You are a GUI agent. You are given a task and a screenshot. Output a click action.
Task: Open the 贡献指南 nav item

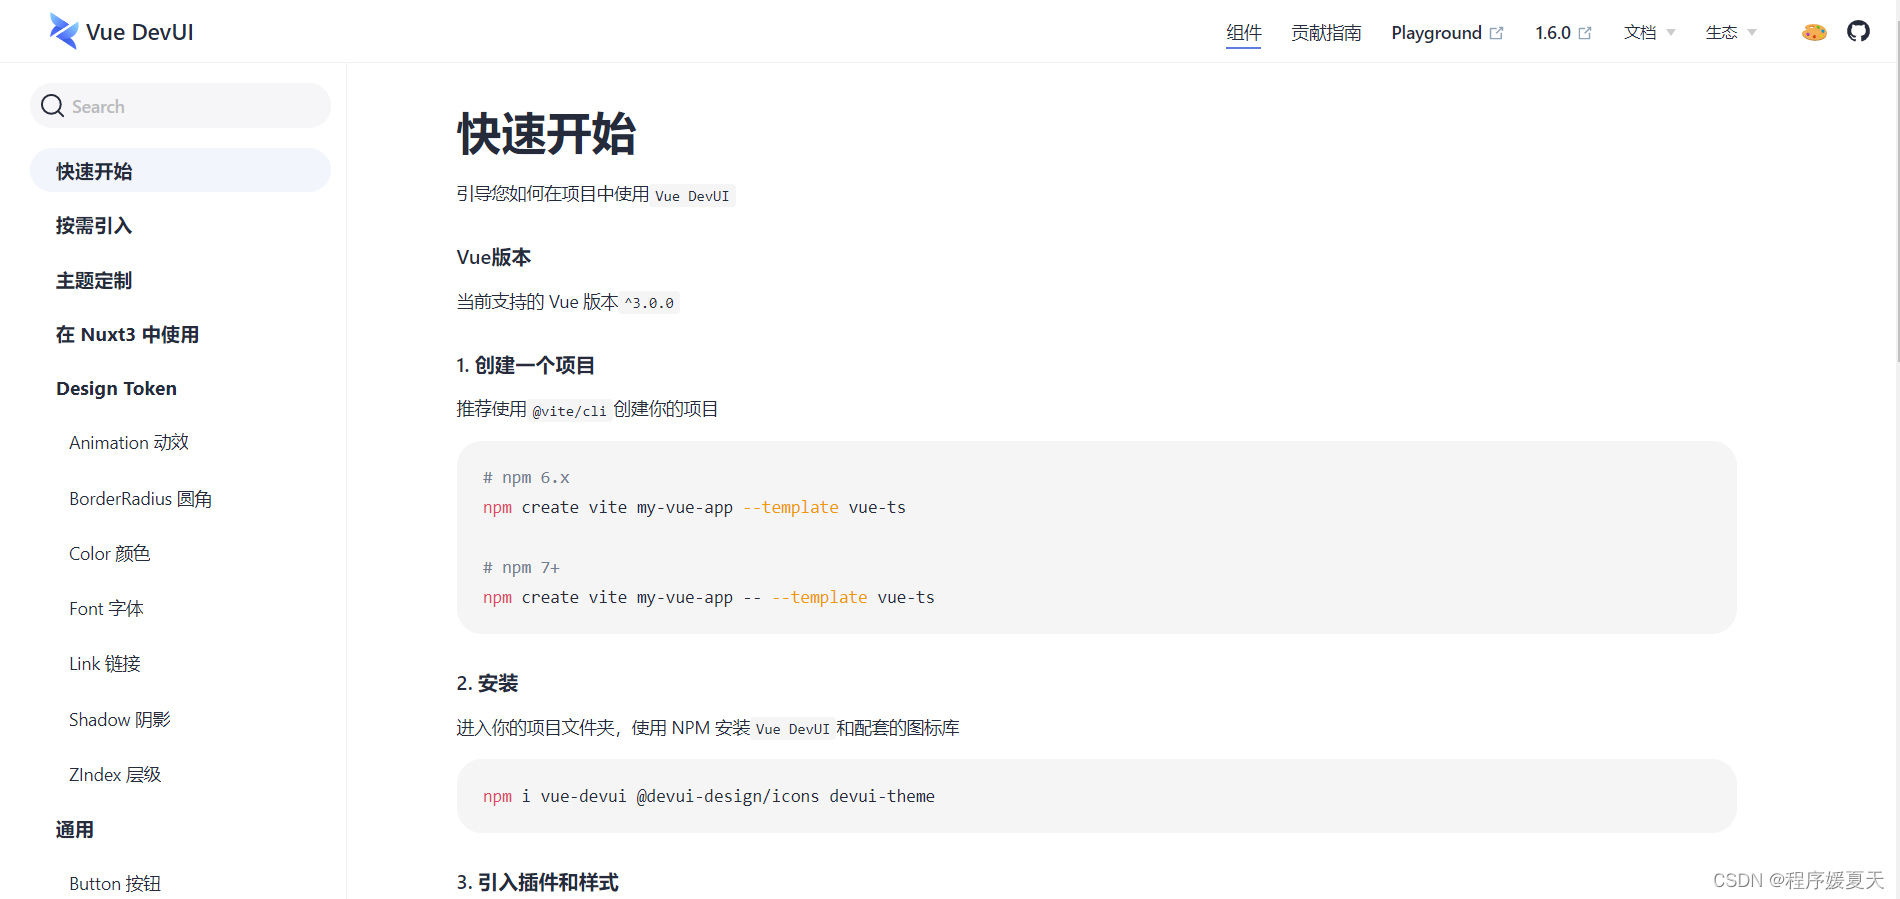click(1326, 33)
